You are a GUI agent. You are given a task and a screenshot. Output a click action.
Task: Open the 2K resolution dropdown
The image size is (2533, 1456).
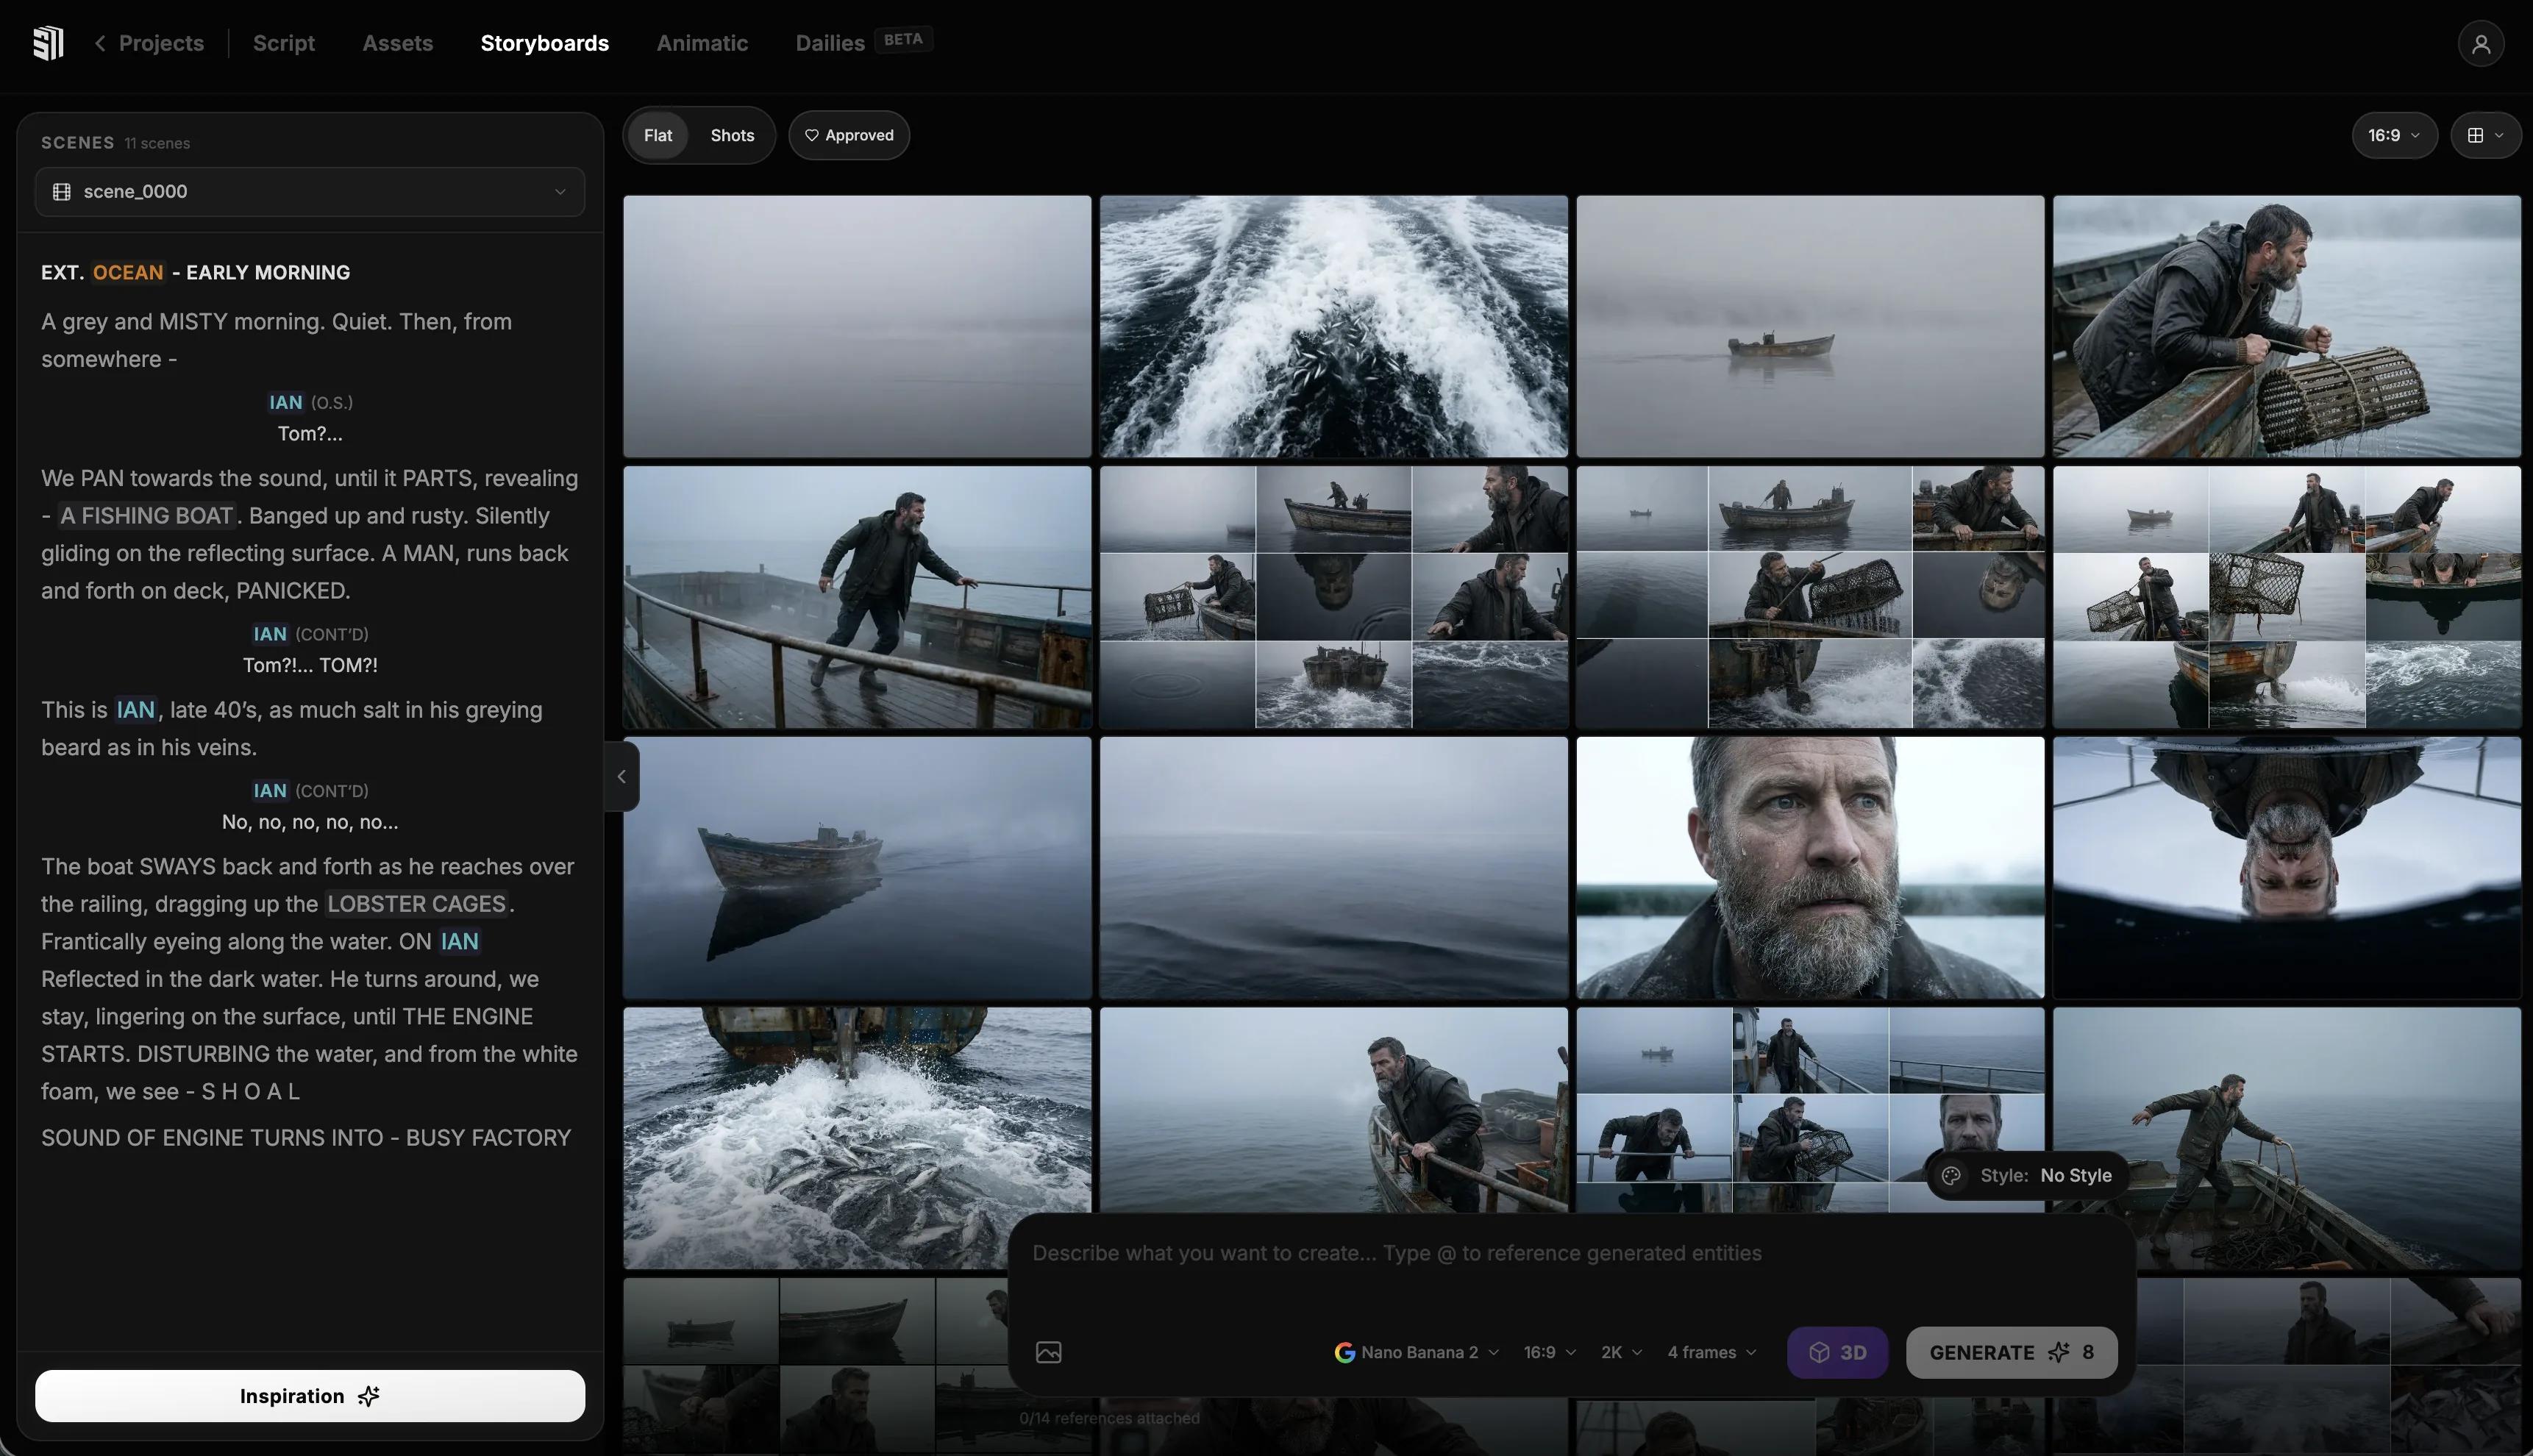pyautogui.click(x=1621, y=1353)
